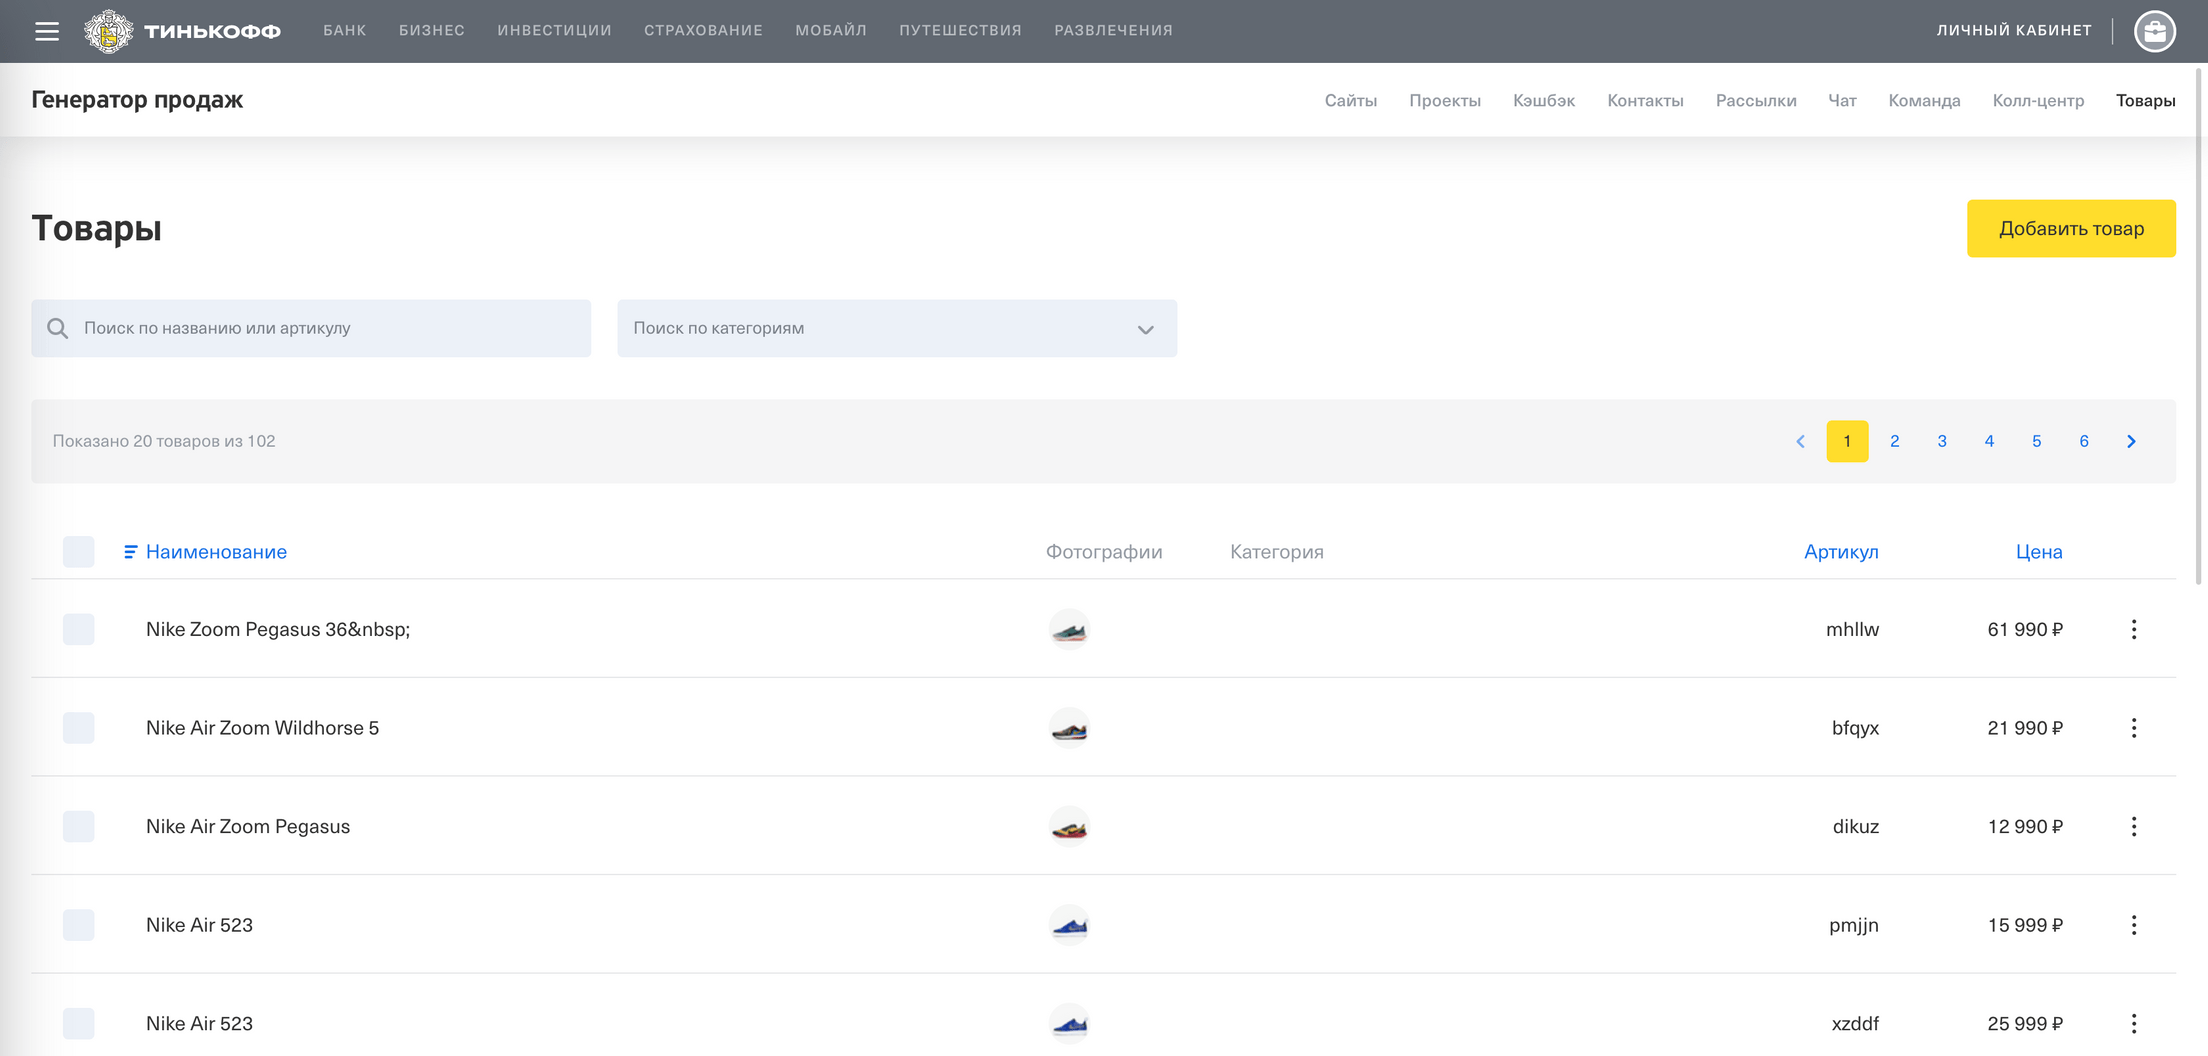Viewport: 2208px width, 1056px height.
Task: Select current page 1 button
Action: [1847, 441]
